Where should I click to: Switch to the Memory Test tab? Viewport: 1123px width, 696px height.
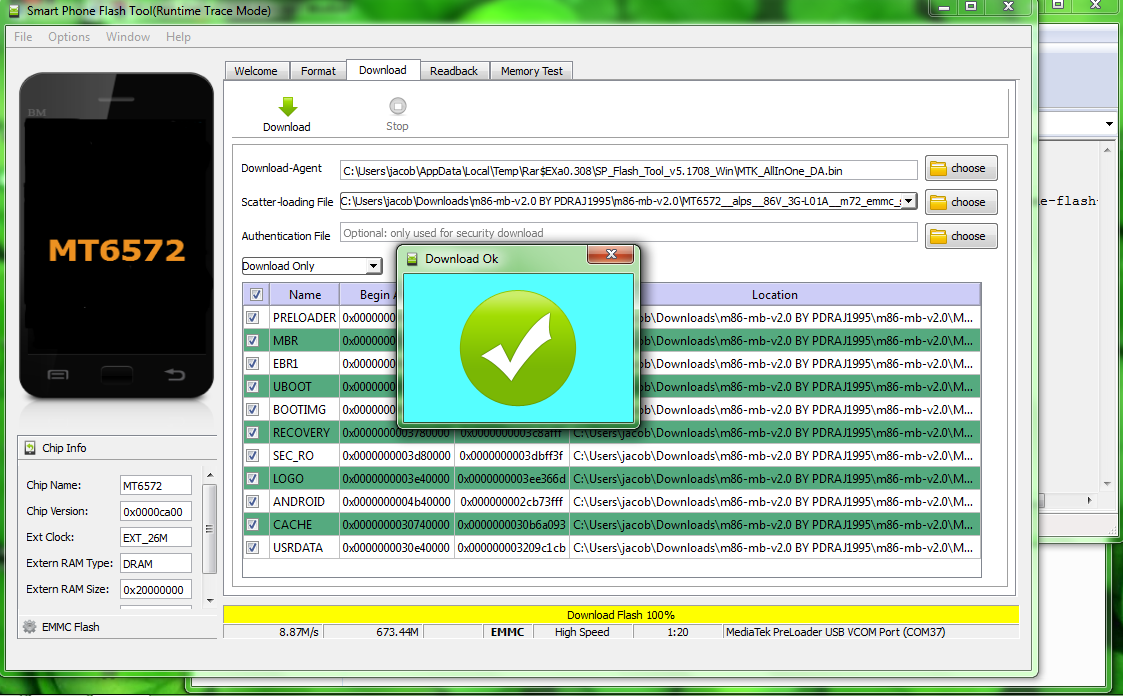click(531, 71)
